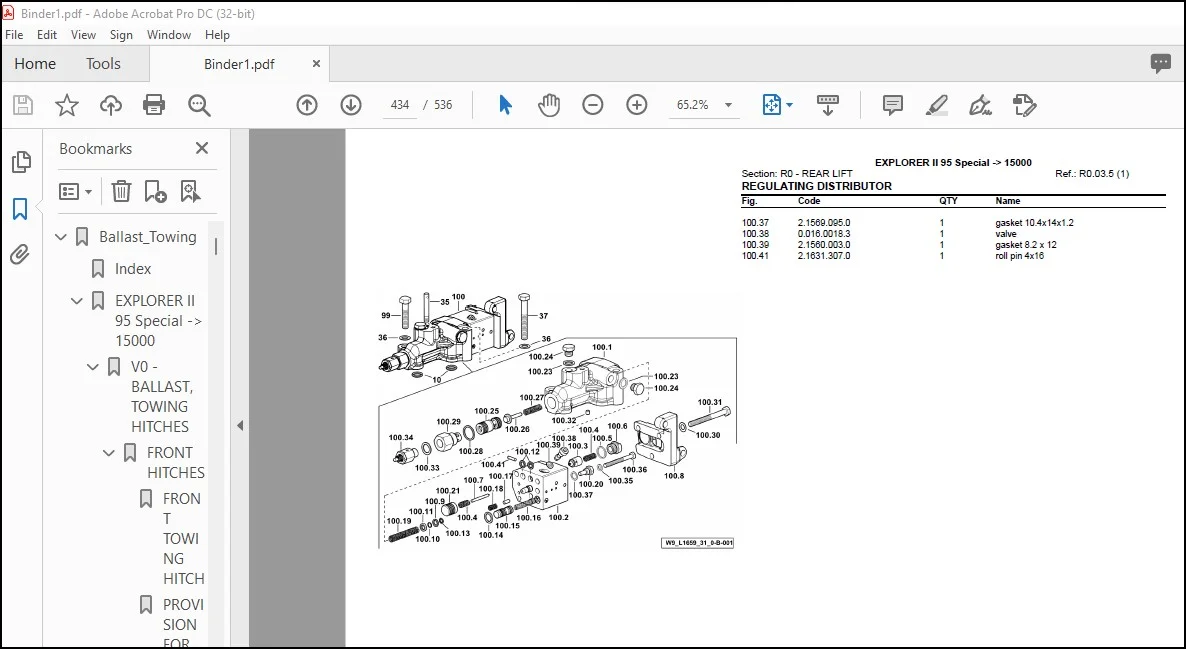The width and height of the screenshot is (1186, 649).
Task: Close the Binder1.pdf tab
Action: (x=316, y=64)
